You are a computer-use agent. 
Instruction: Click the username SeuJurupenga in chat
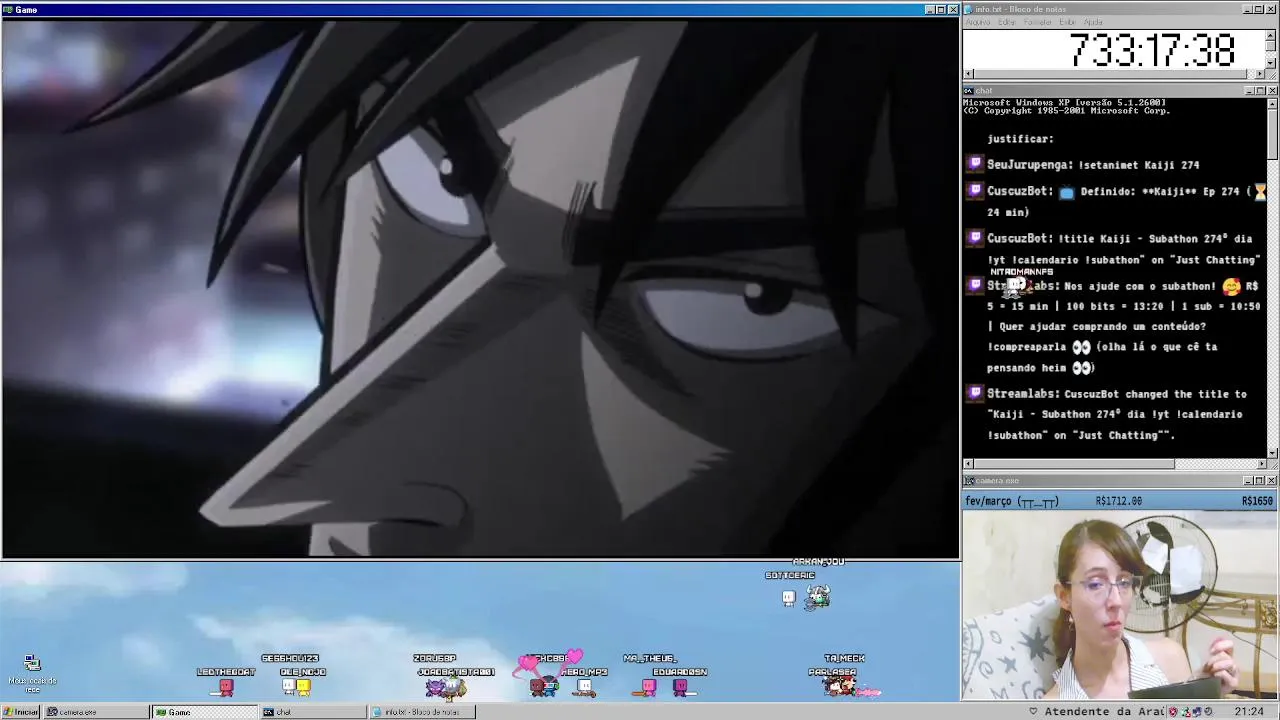(1029, 165)
